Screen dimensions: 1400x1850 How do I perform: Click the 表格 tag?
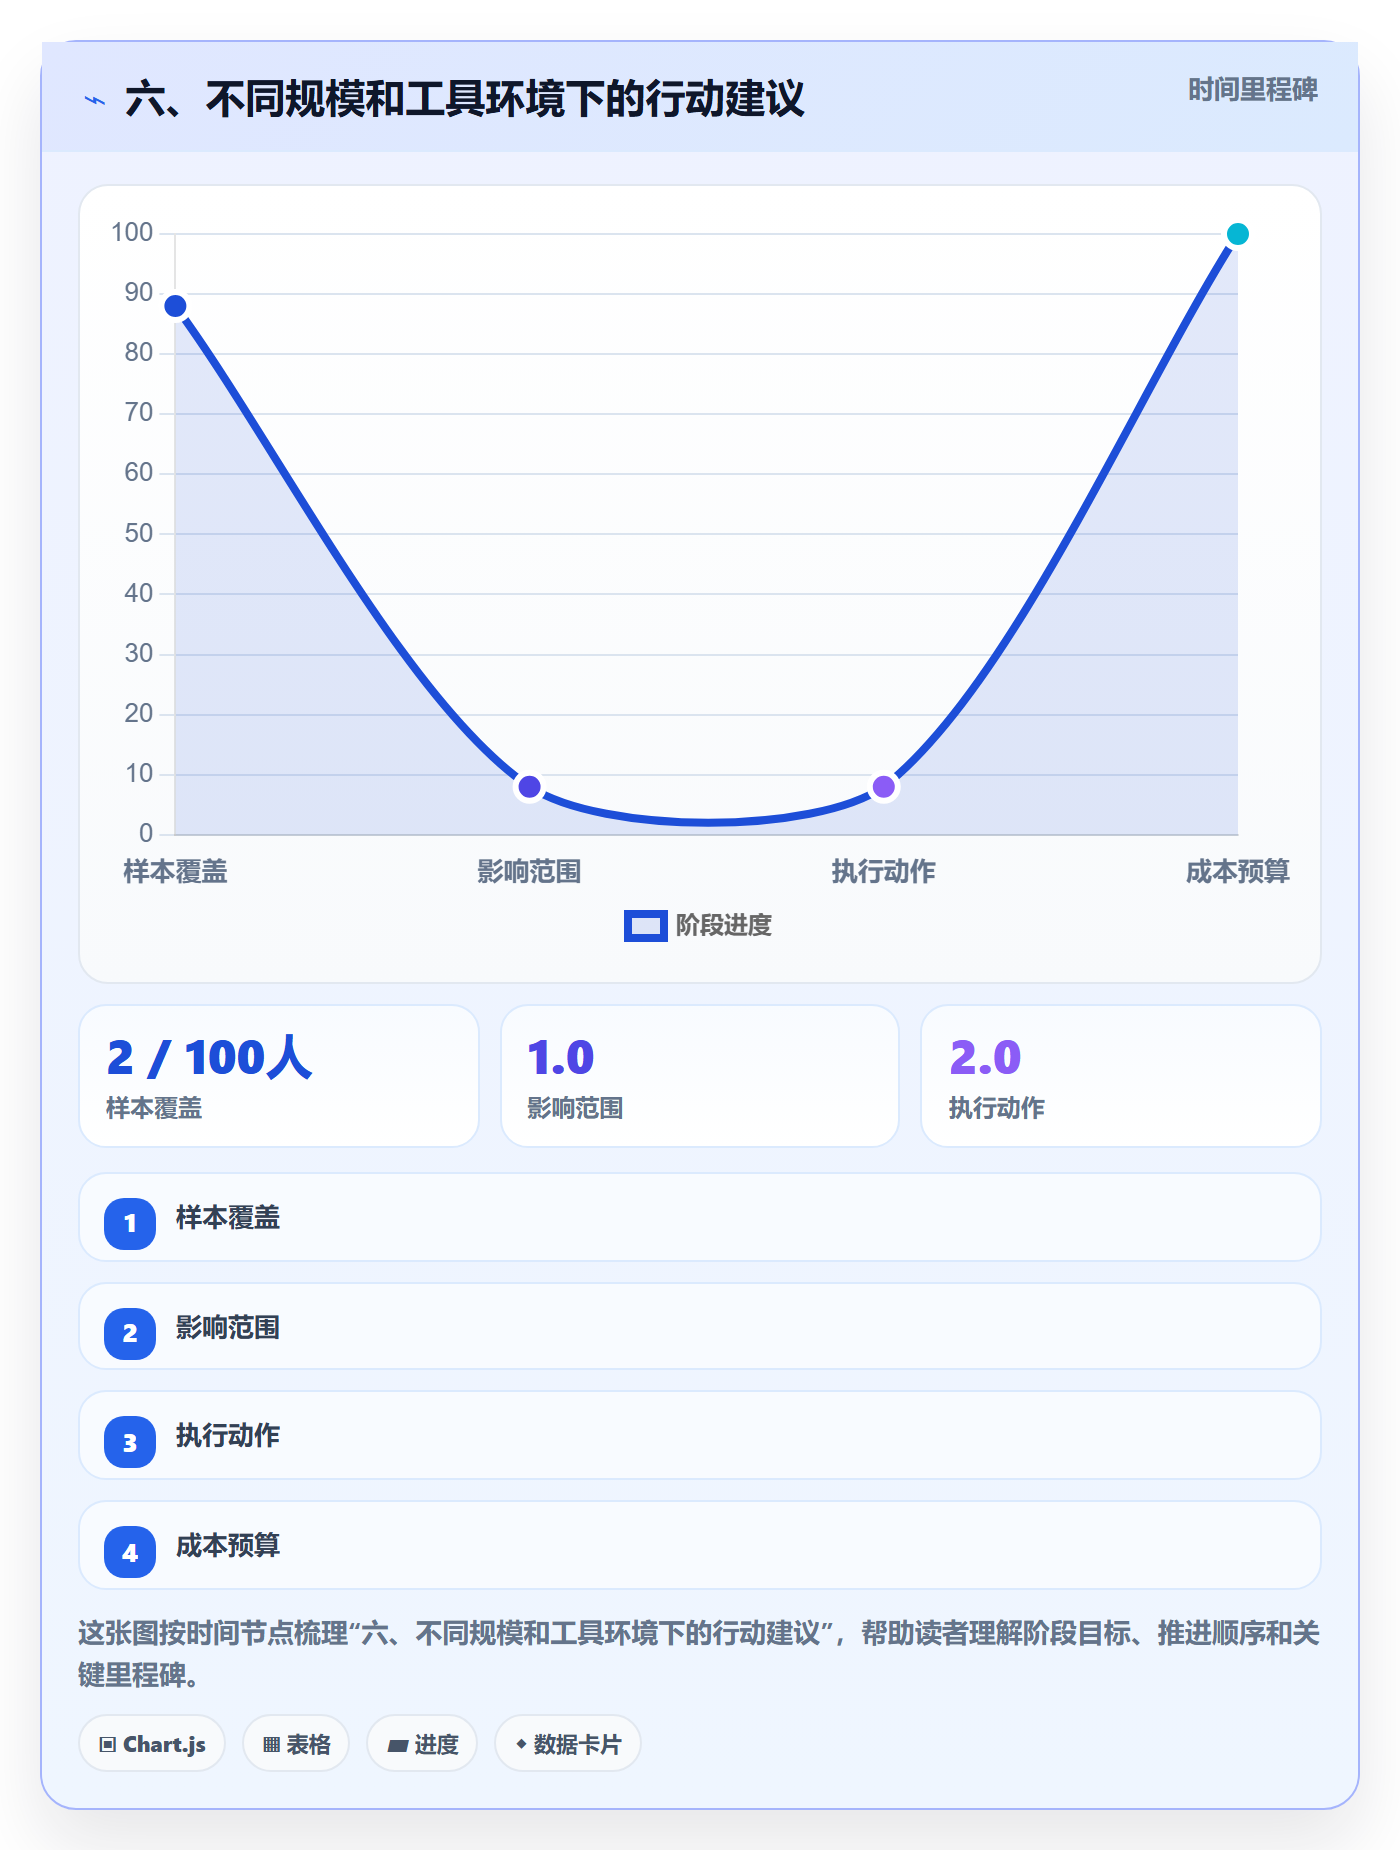296,1744
